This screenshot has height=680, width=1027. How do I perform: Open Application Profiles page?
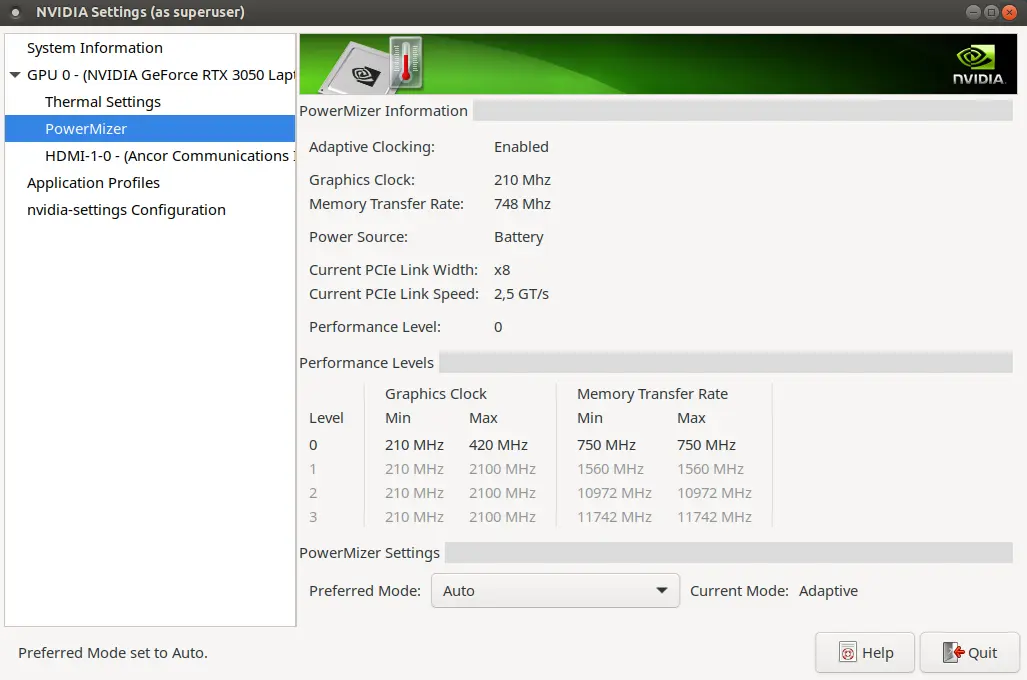point(93,183)
